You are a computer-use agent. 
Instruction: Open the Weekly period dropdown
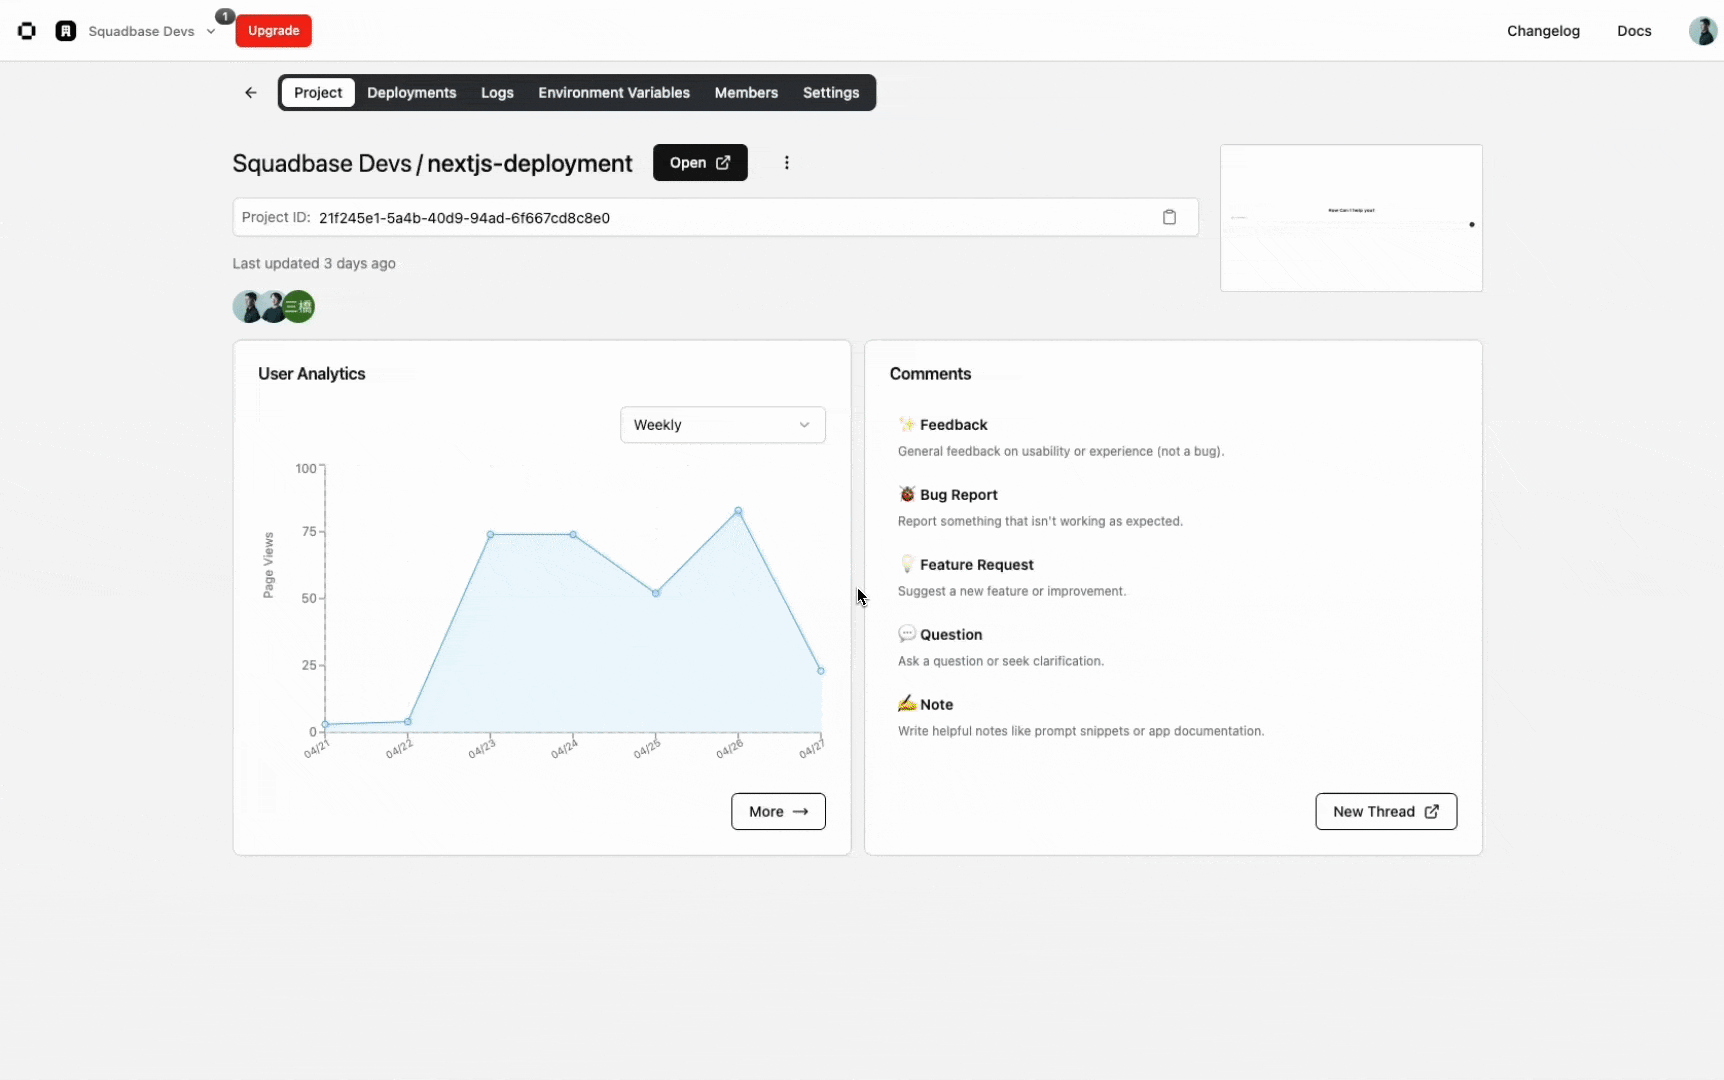723,425
